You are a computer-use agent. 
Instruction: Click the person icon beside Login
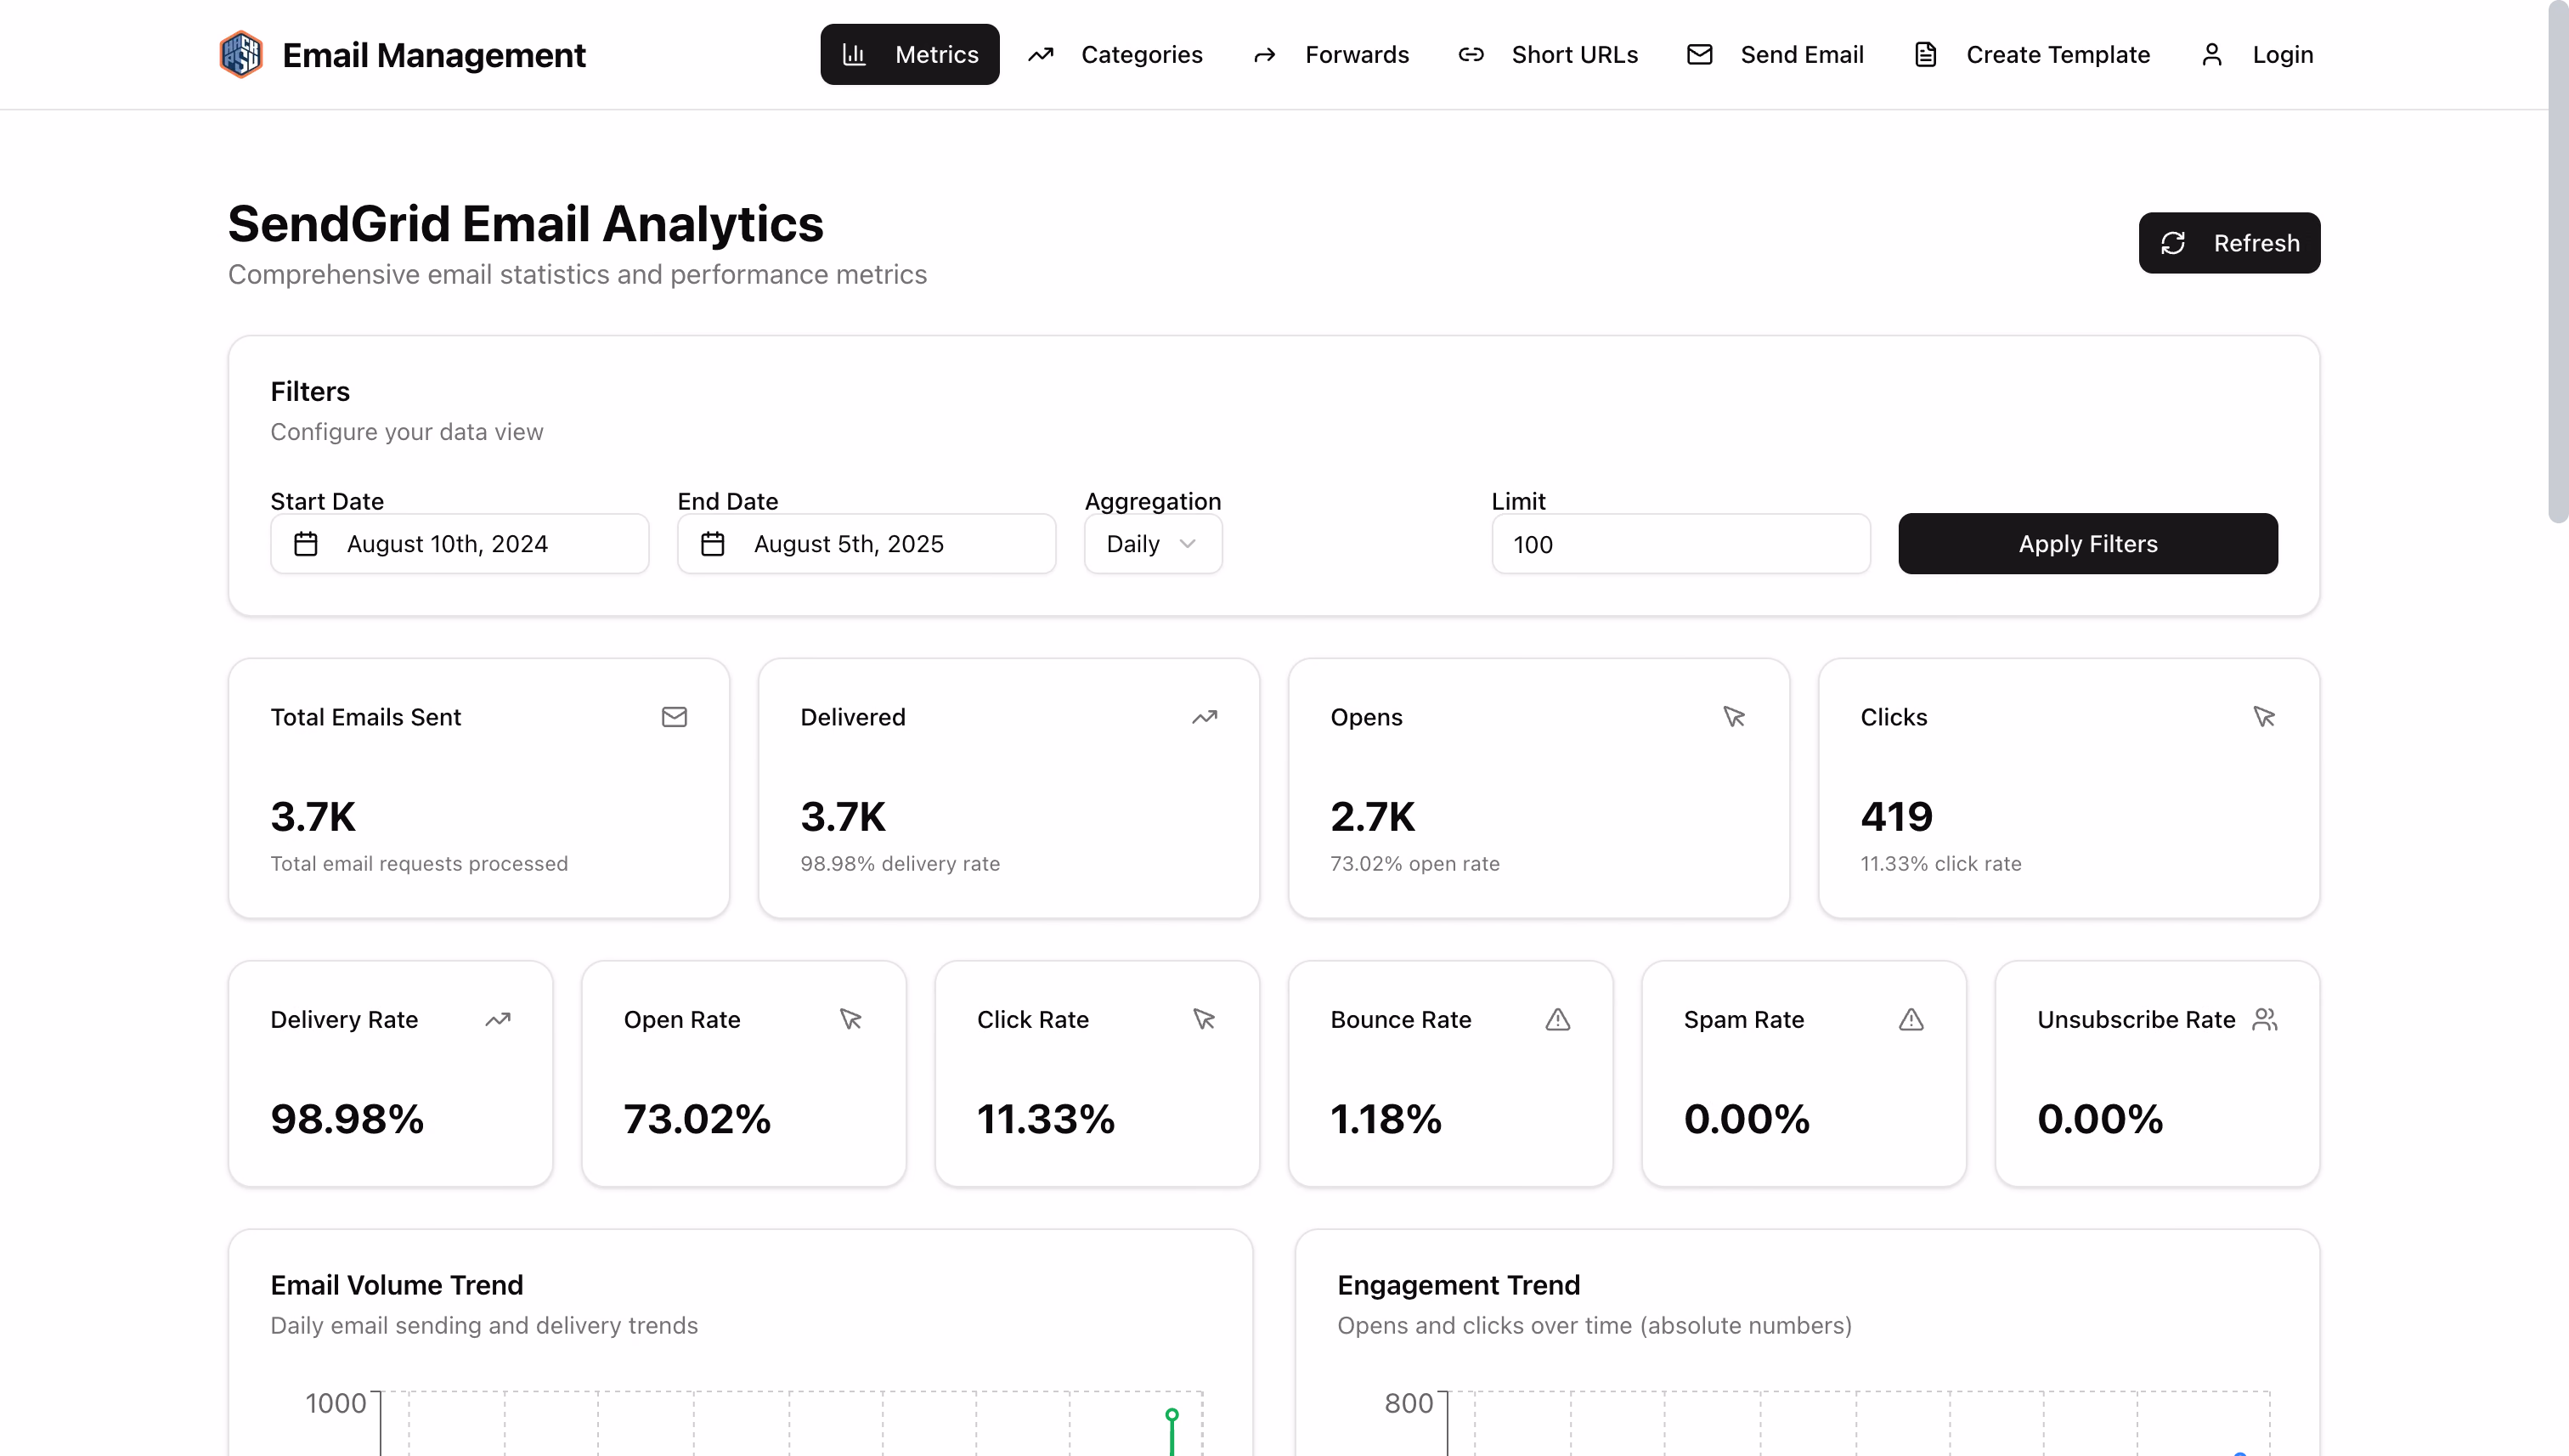(2212, 54)
